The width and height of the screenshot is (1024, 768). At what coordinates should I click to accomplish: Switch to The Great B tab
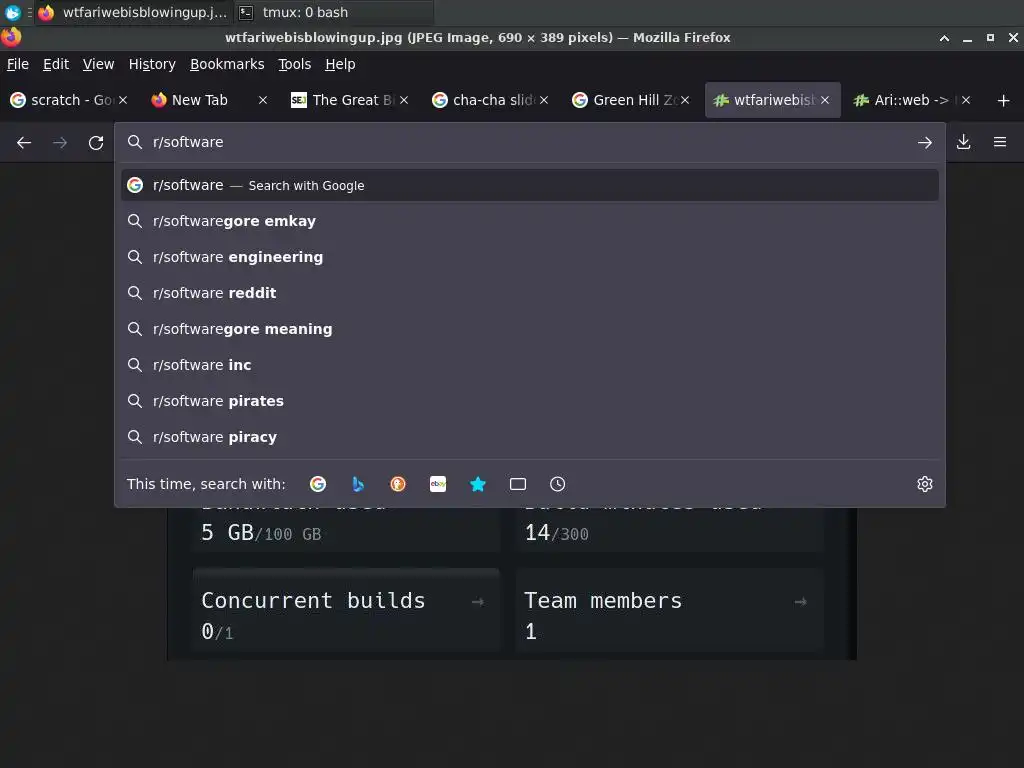tap(350, 100)
